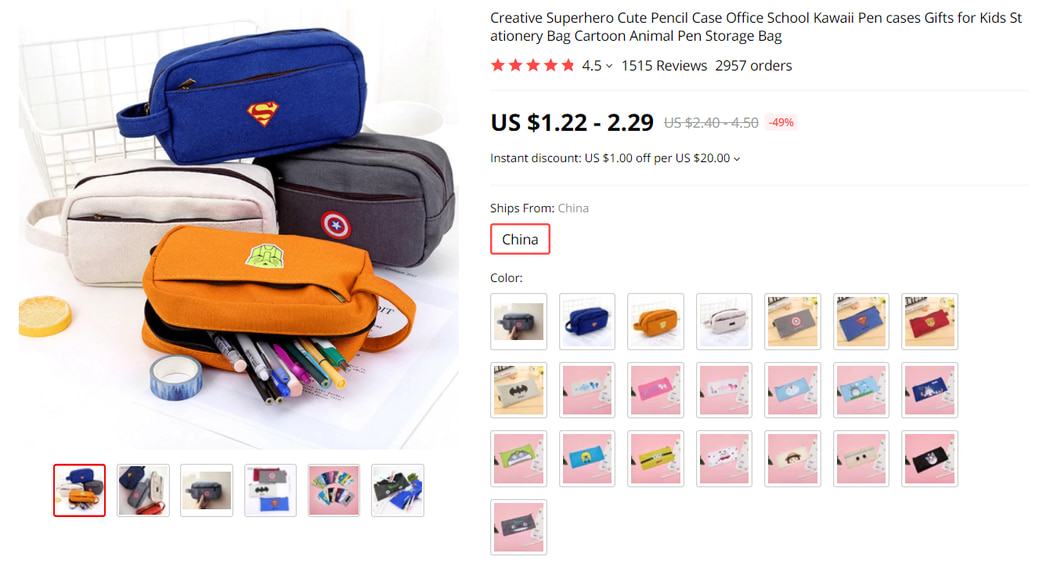Choose the orange pouch color option
This screenshot has height=568, width=1050.
(656, 322)
